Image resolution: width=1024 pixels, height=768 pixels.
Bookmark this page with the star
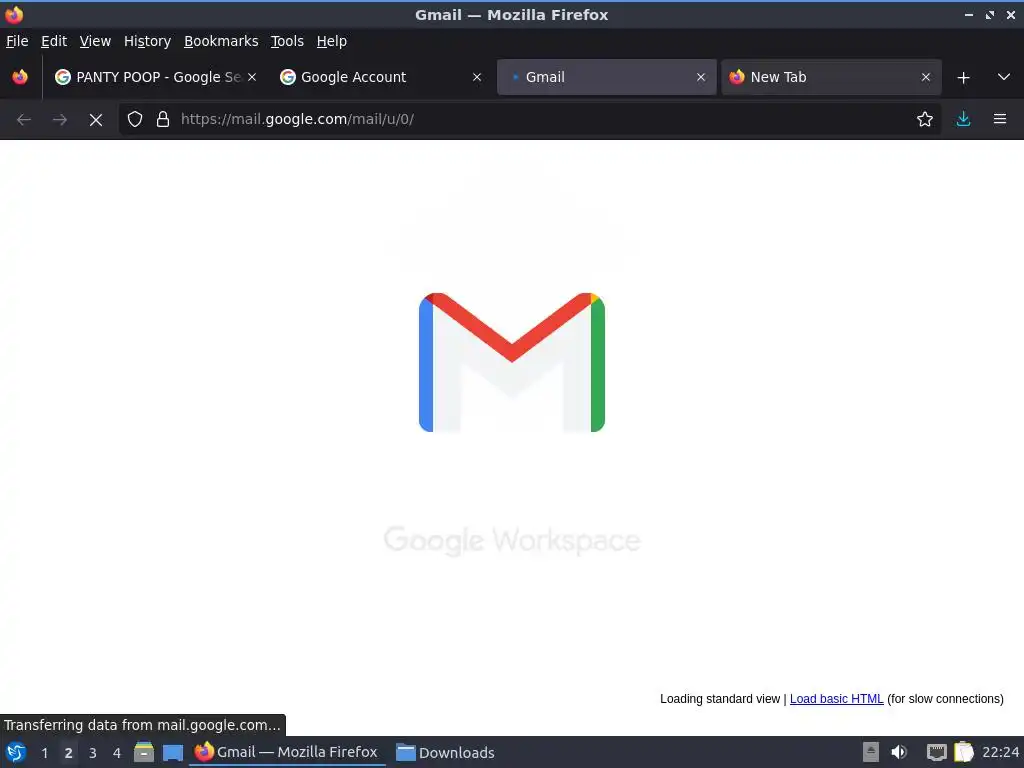coord(925,119)
